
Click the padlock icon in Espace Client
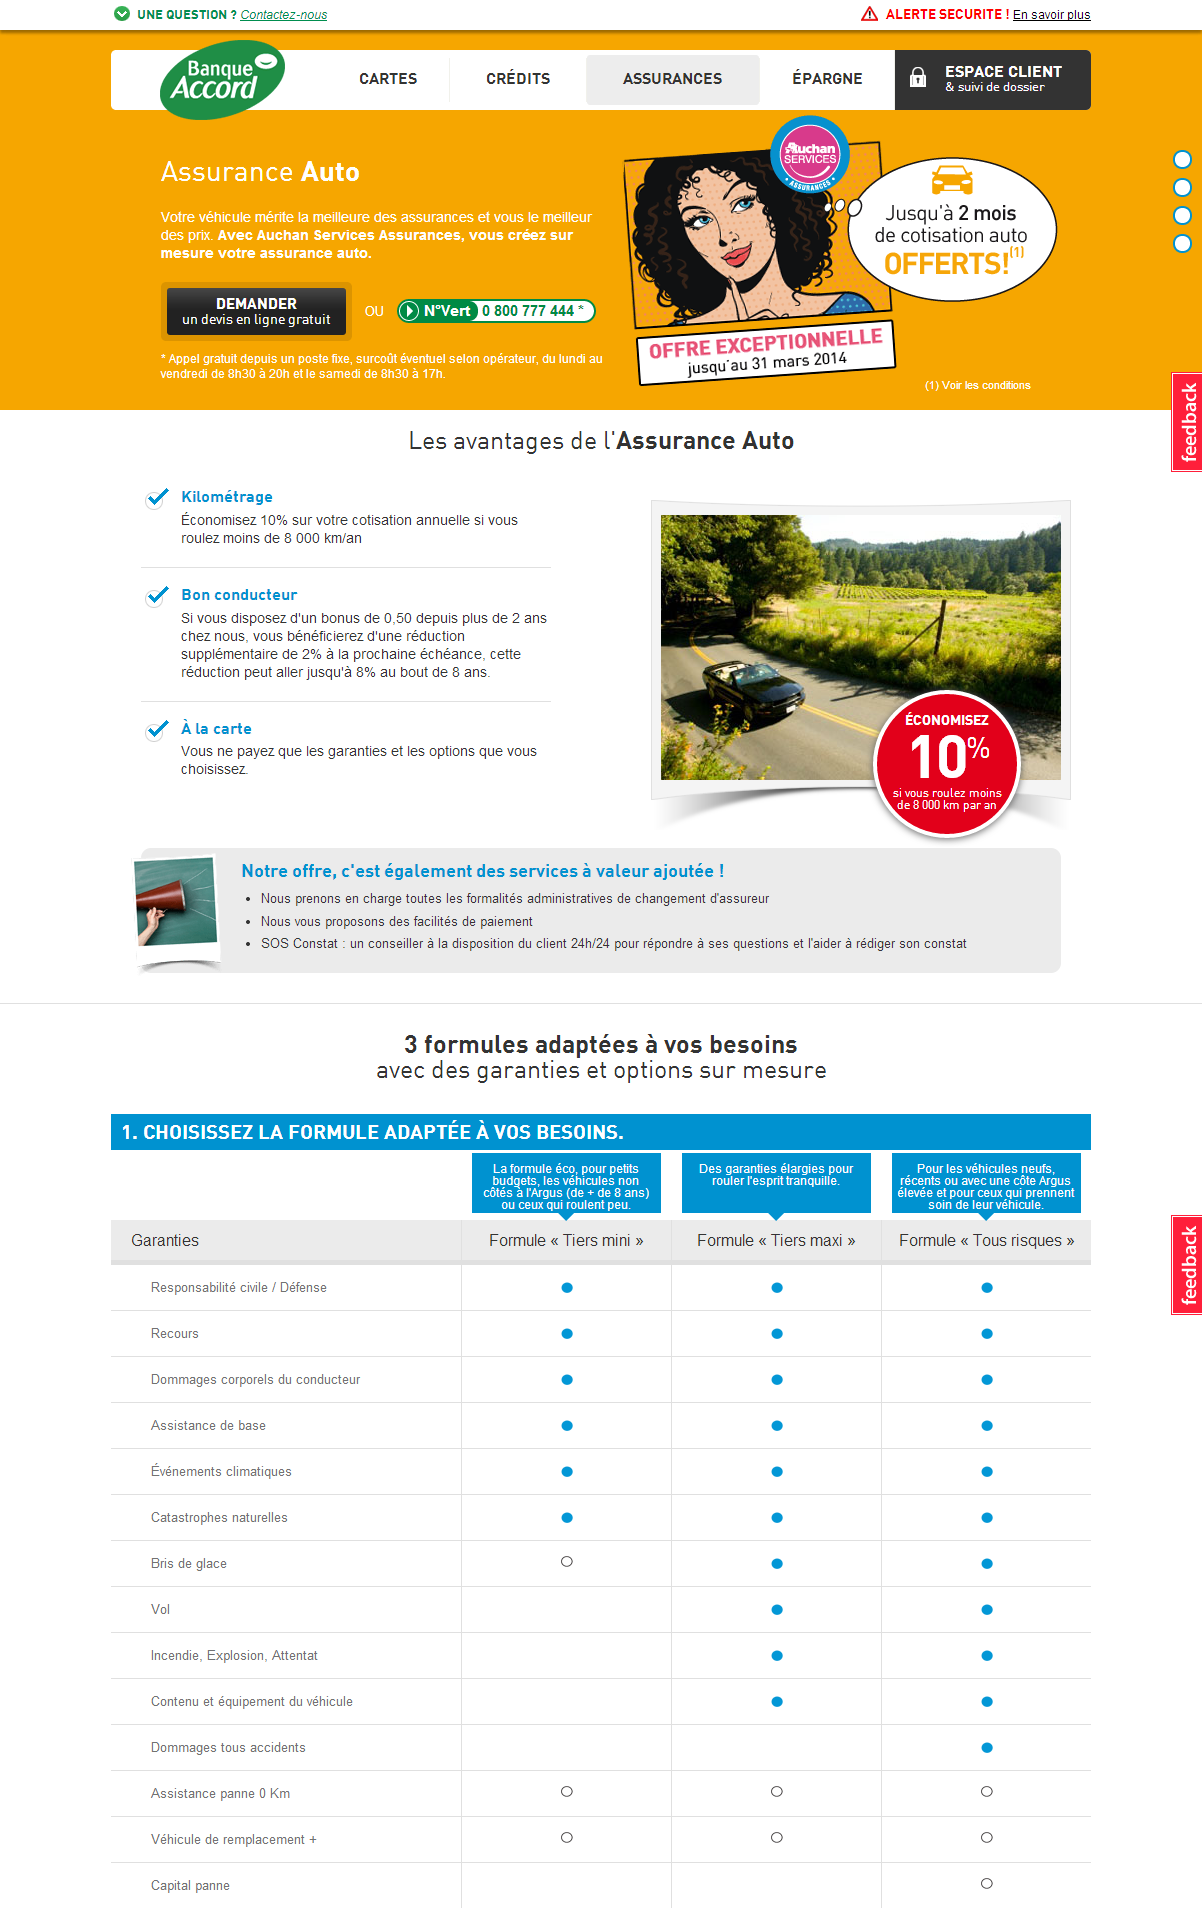pyautogui.click(x=917, y=78)
